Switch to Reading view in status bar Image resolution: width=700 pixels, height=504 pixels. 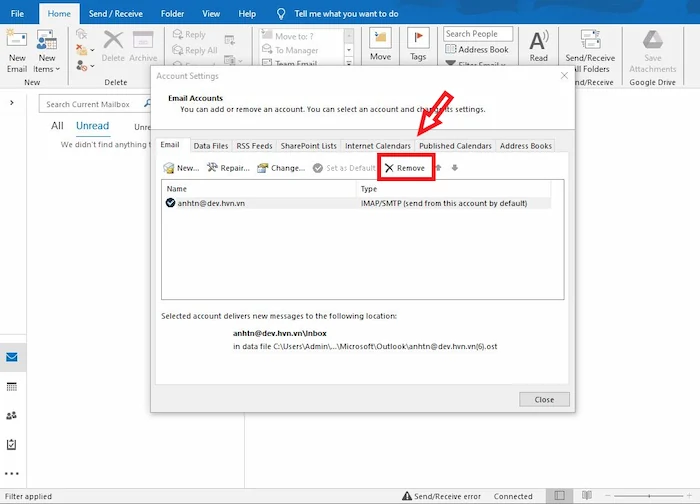pyautogui.click(x=587, y=496)
